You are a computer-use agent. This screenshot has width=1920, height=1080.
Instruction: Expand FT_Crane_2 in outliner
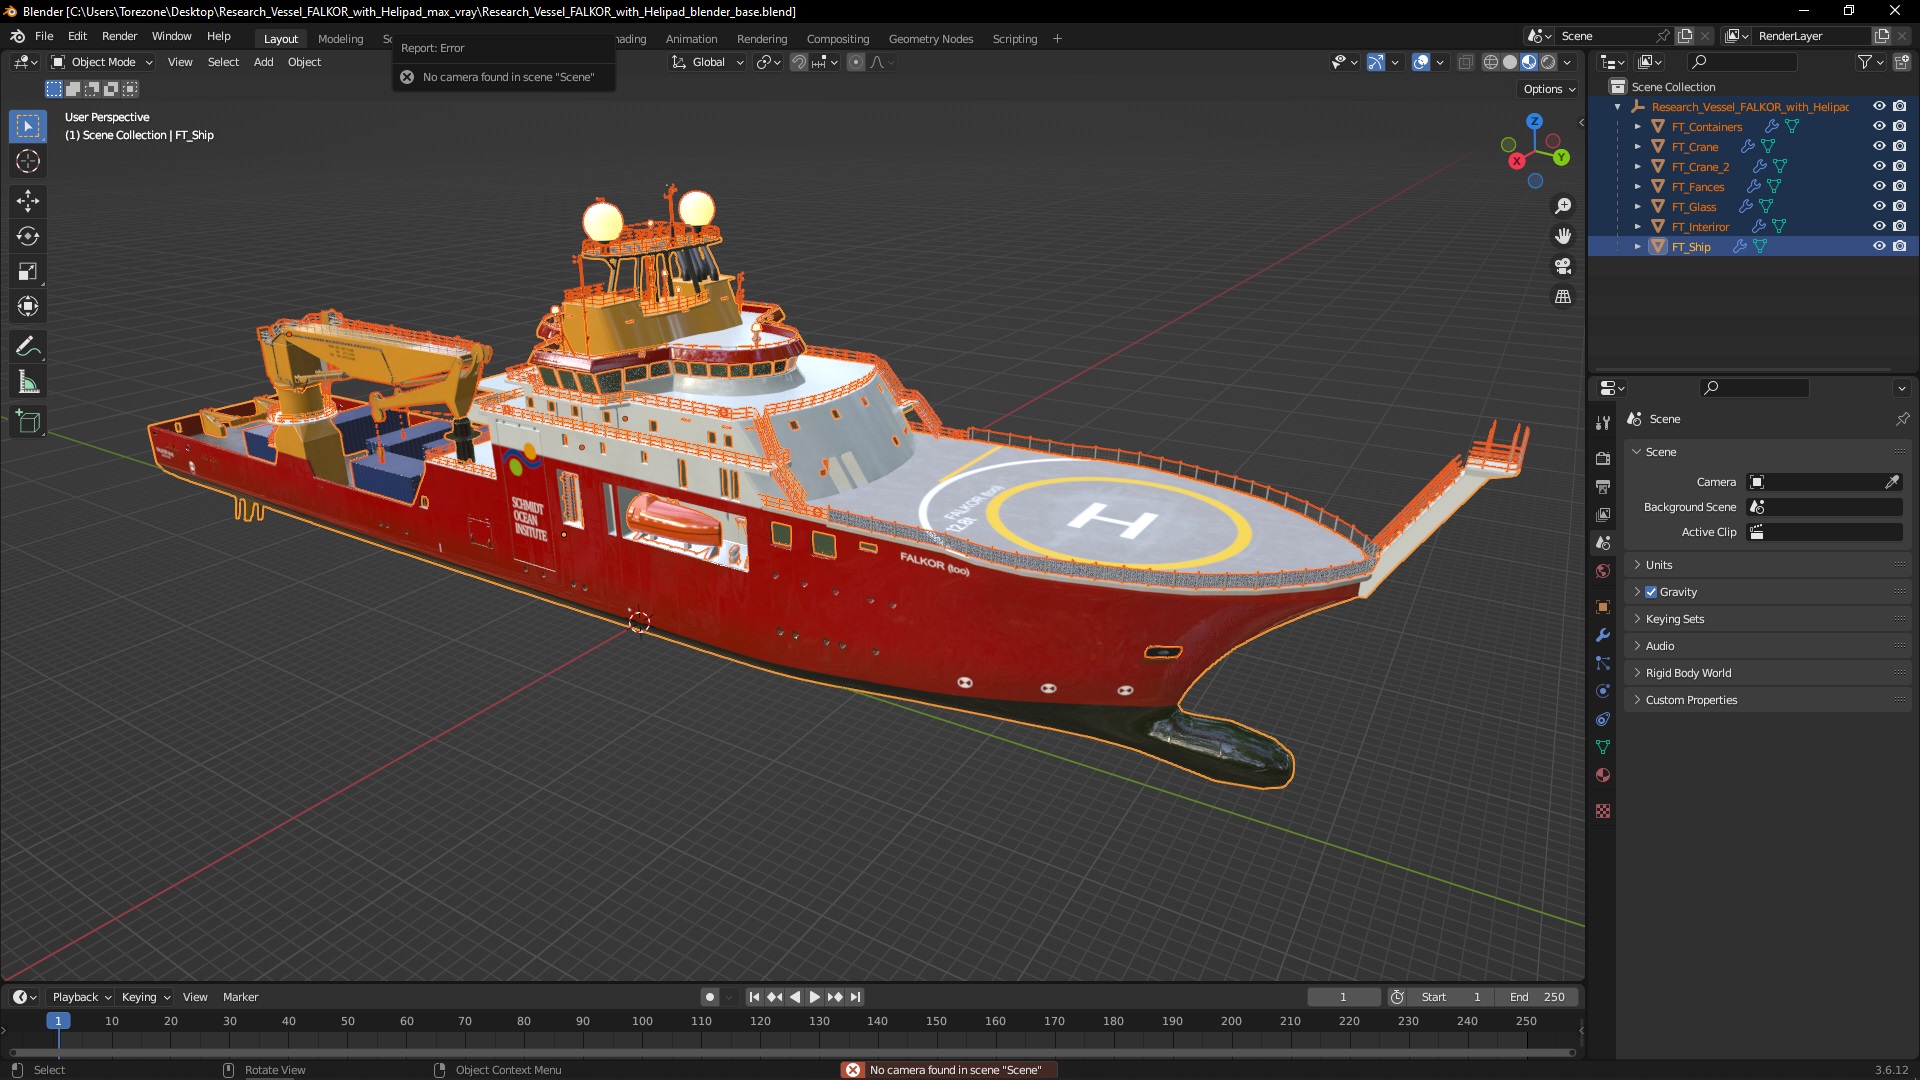(1638, 166)
